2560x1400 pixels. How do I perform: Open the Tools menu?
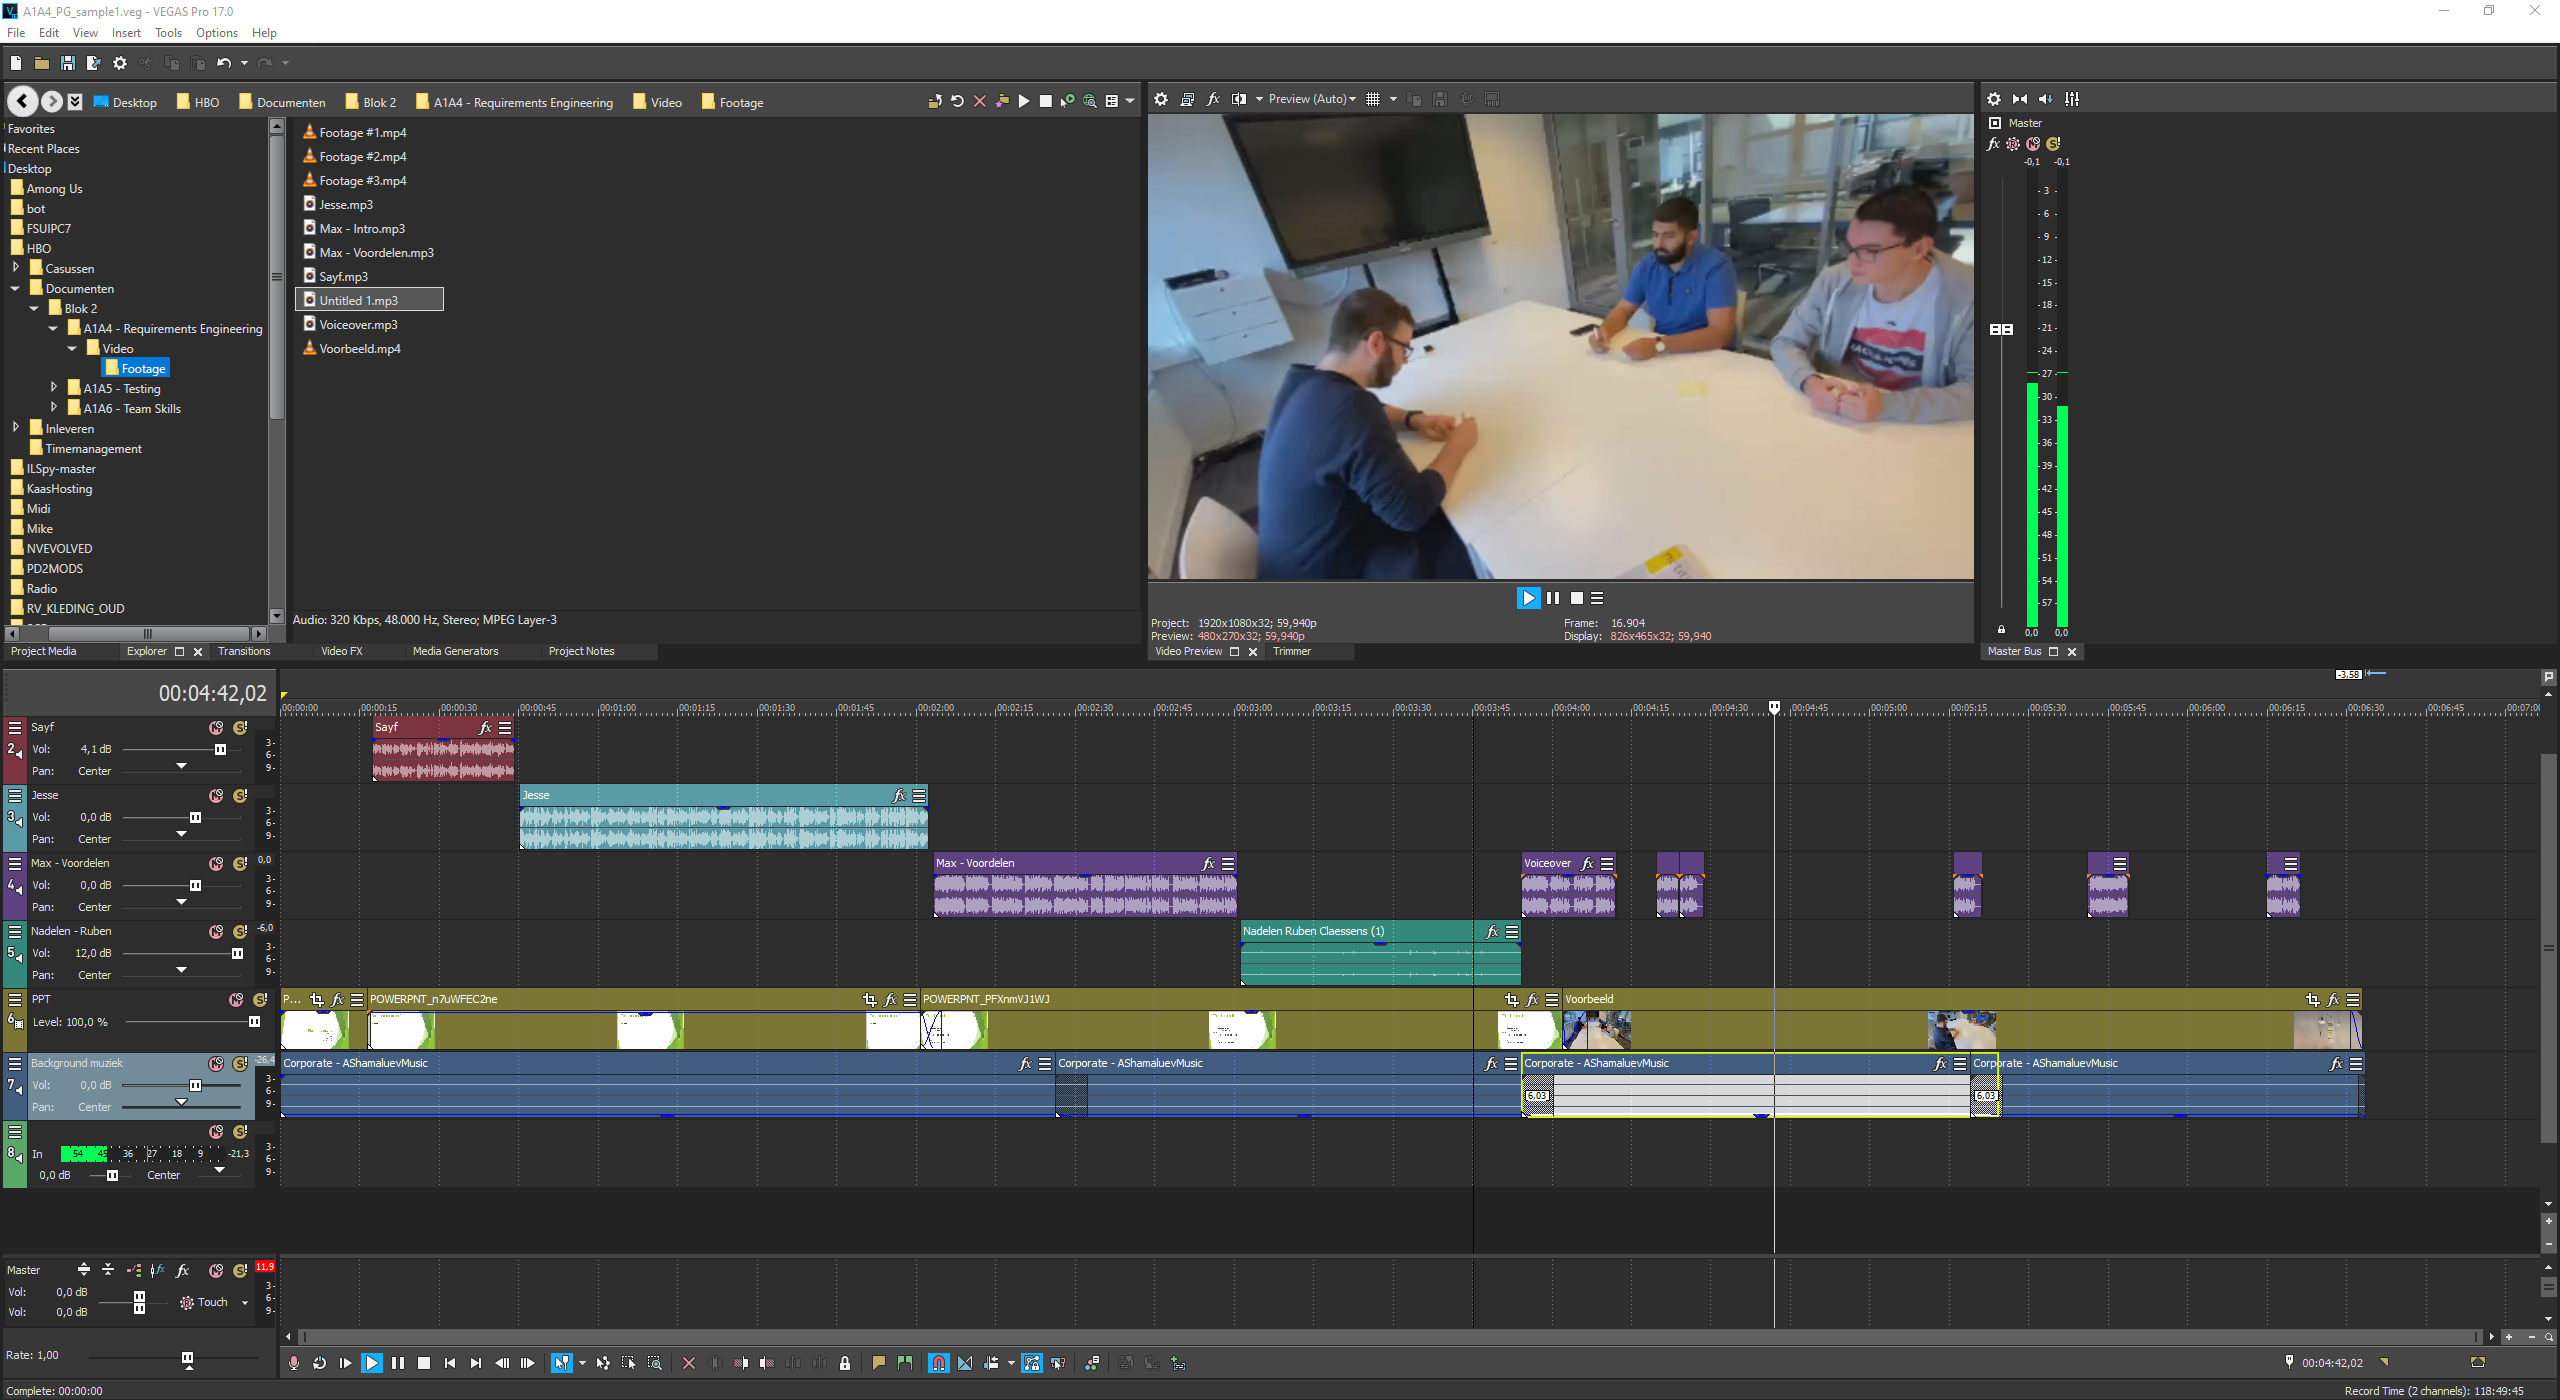coord(168,33)
